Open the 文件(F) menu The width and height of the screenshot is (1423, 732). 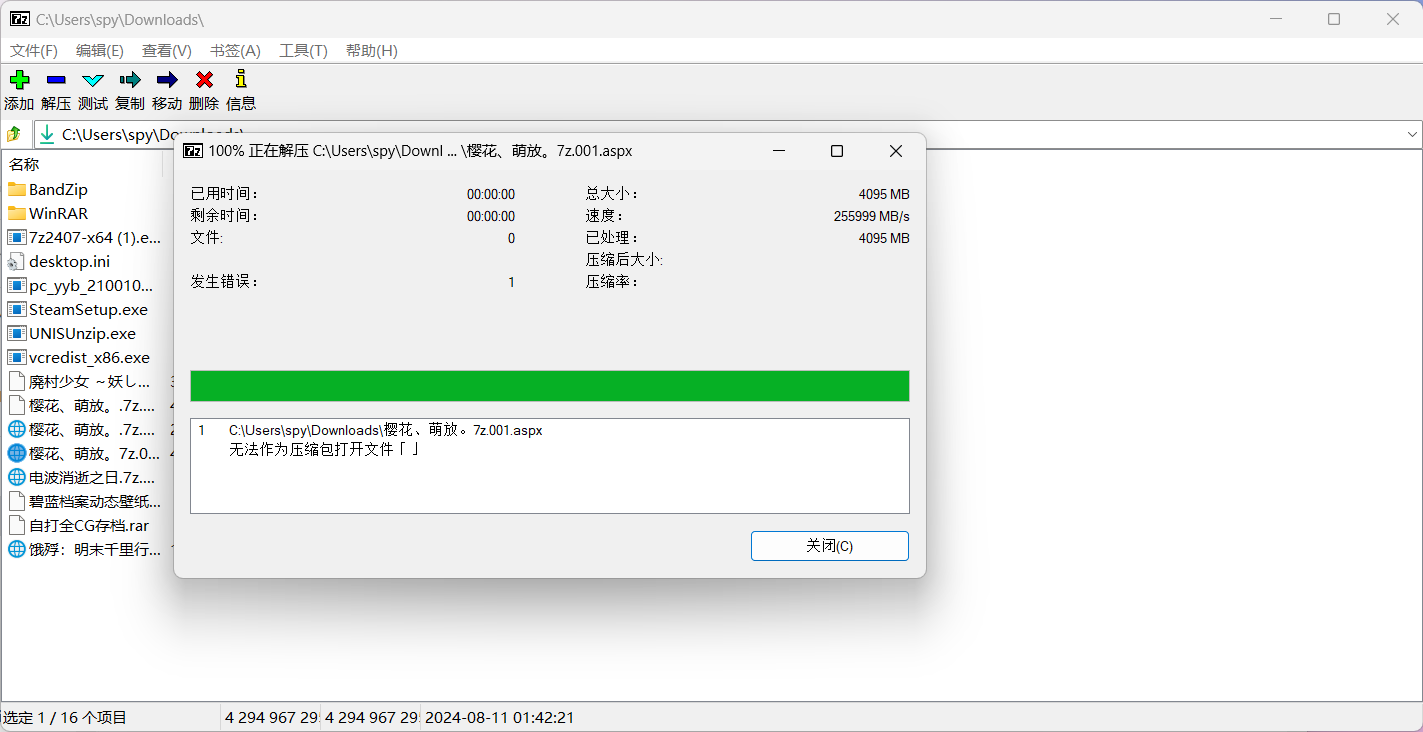pos(34,51)
